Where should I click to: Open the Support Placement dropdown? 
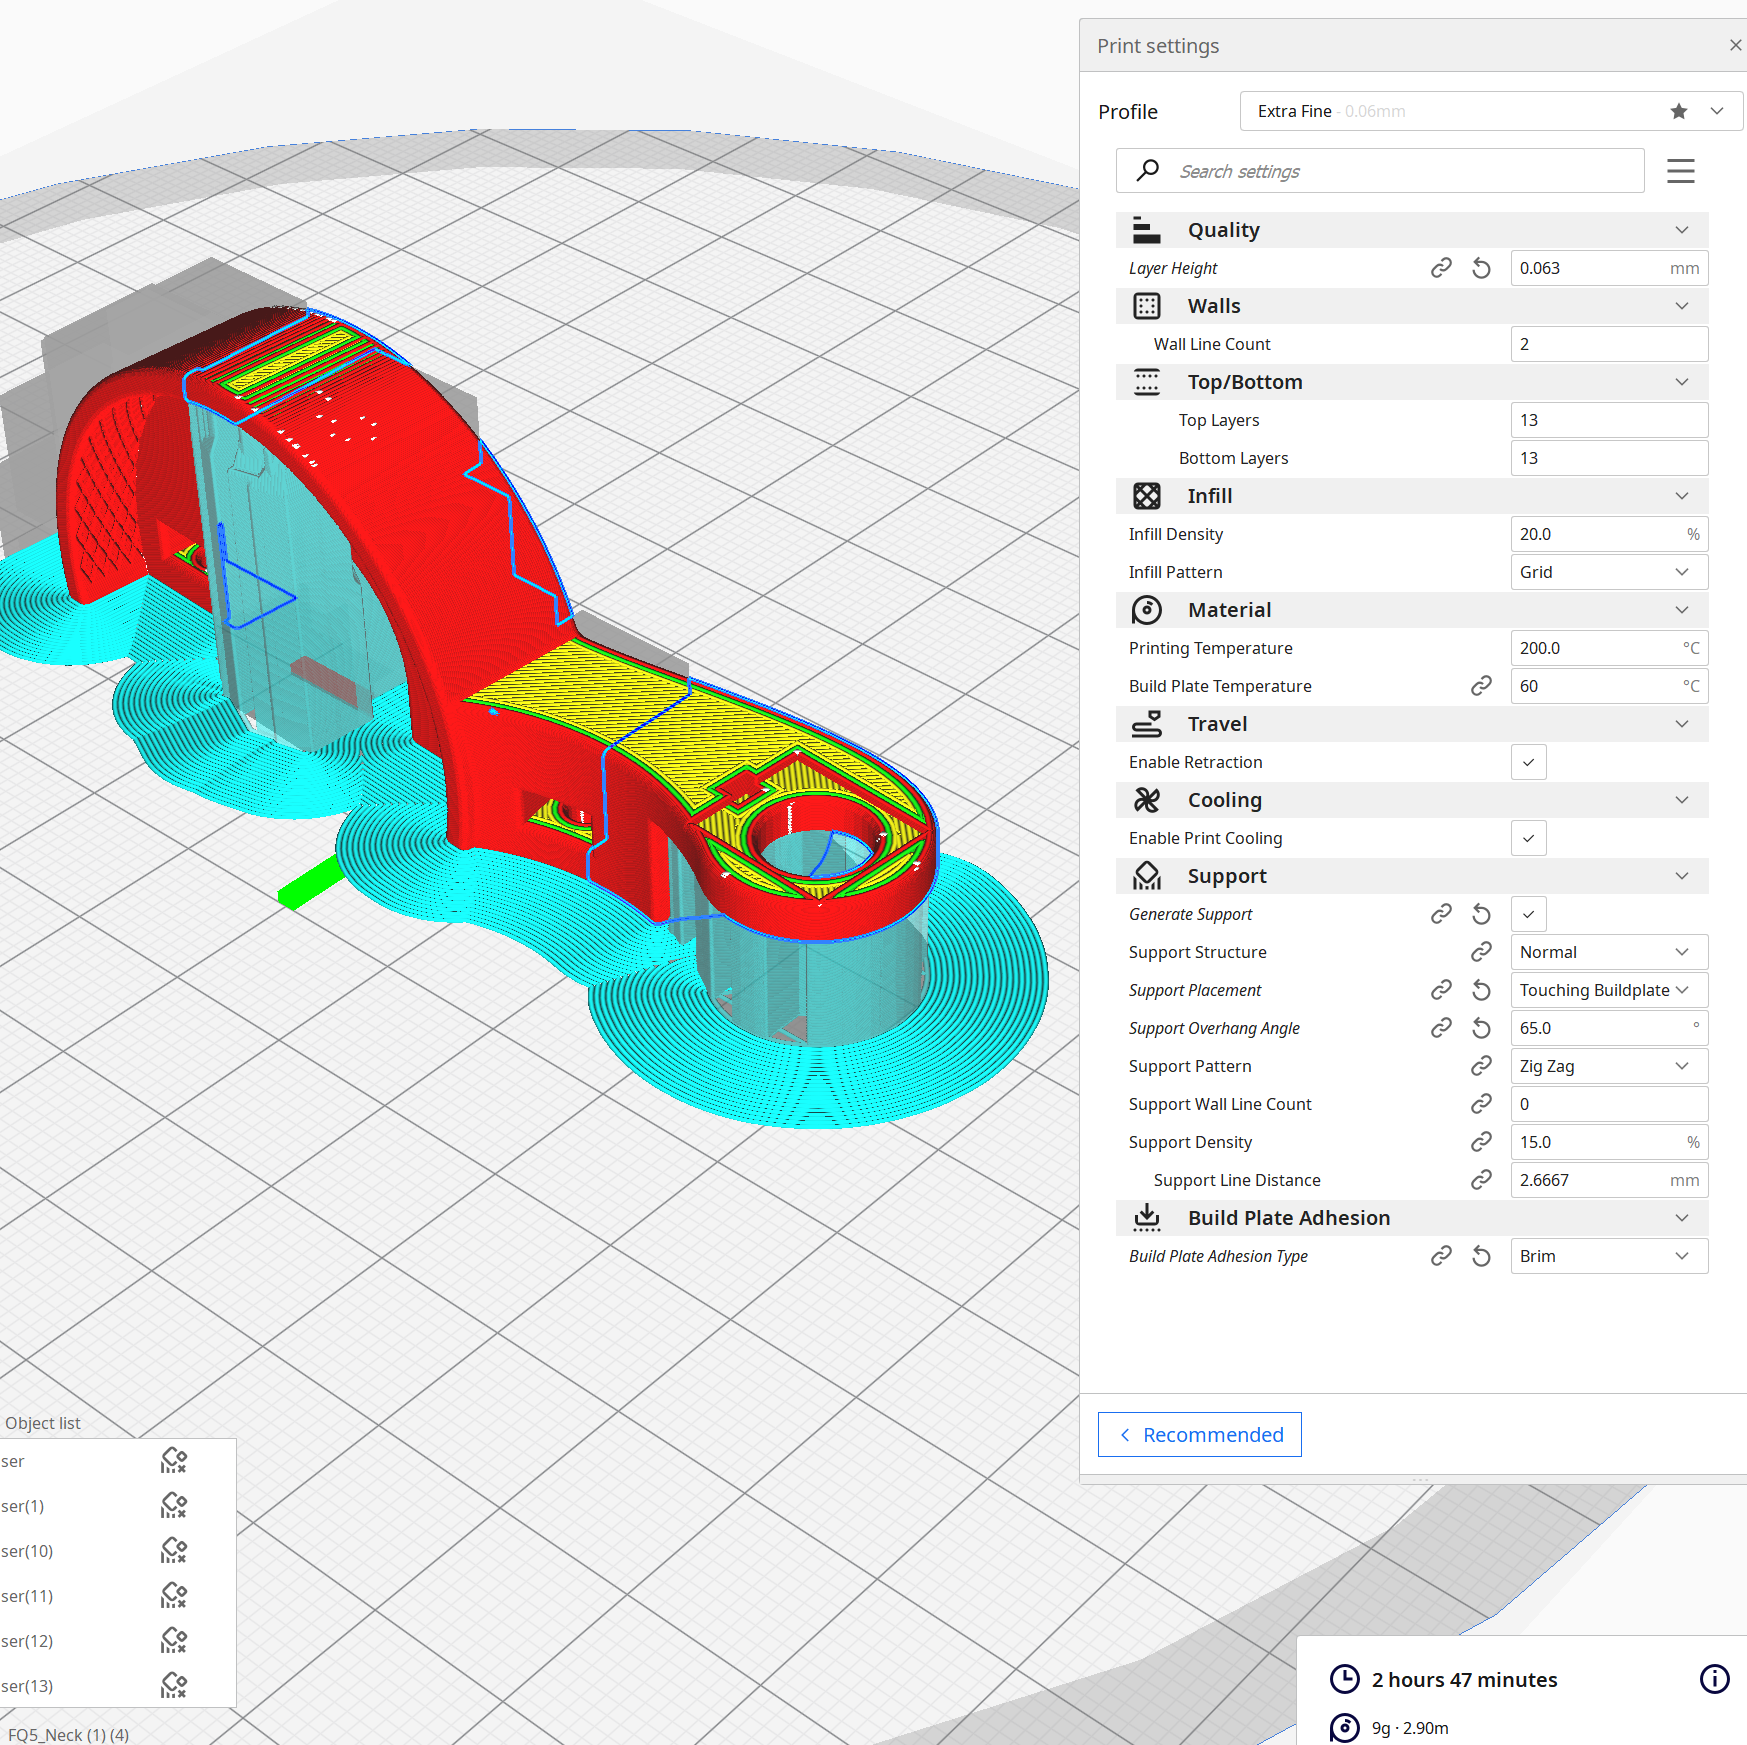tap(1608, 990)
